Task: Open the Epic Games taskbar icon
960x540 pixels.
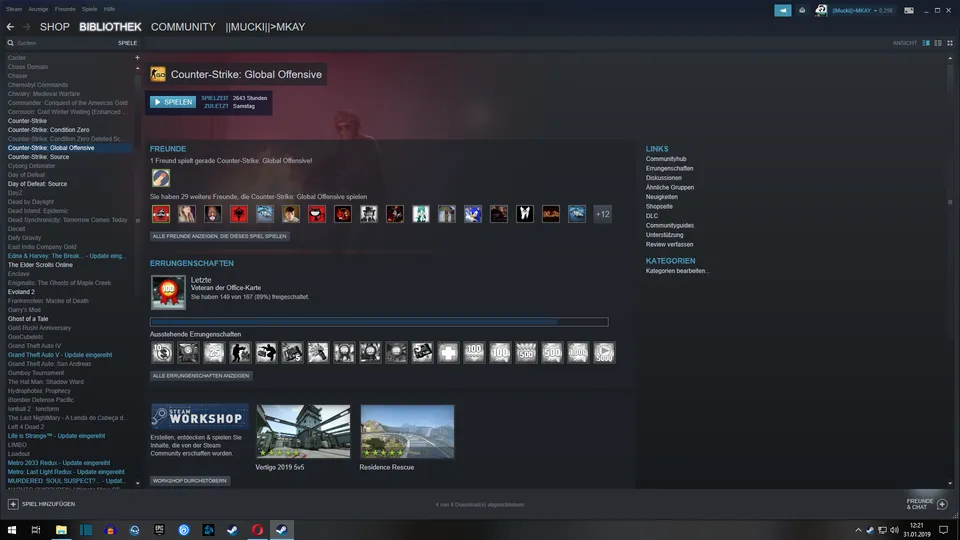Action: point(159,530)
